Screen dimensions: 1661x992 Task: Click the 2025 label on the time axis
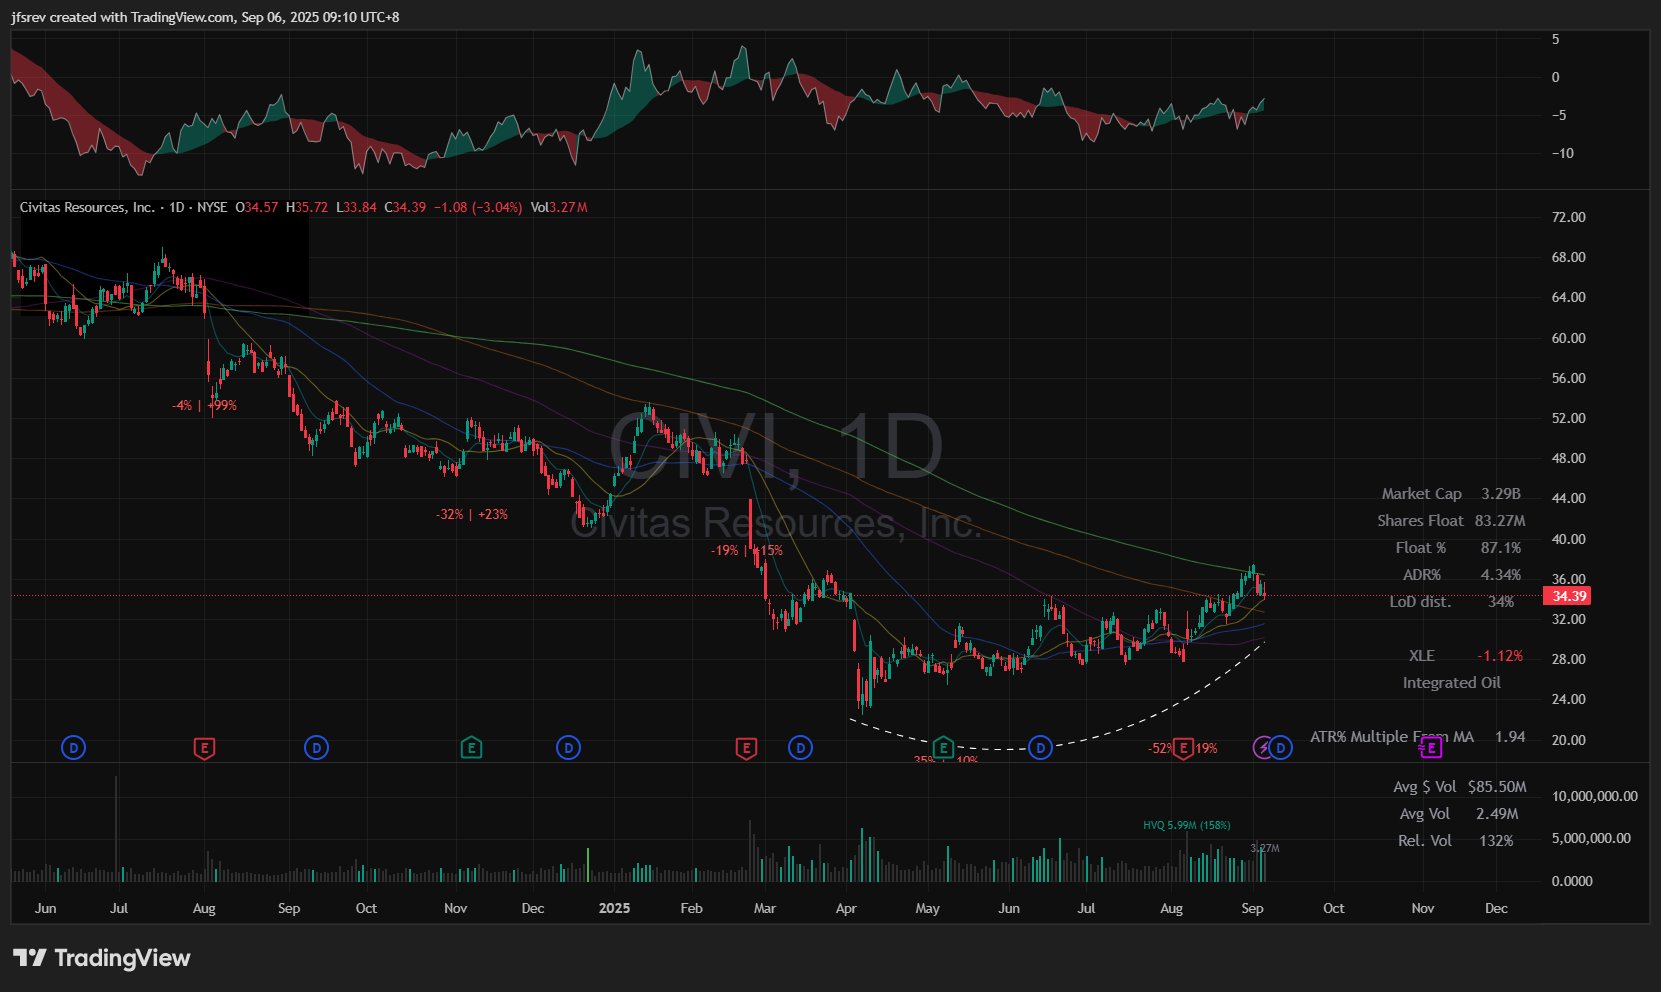point(614,908)
